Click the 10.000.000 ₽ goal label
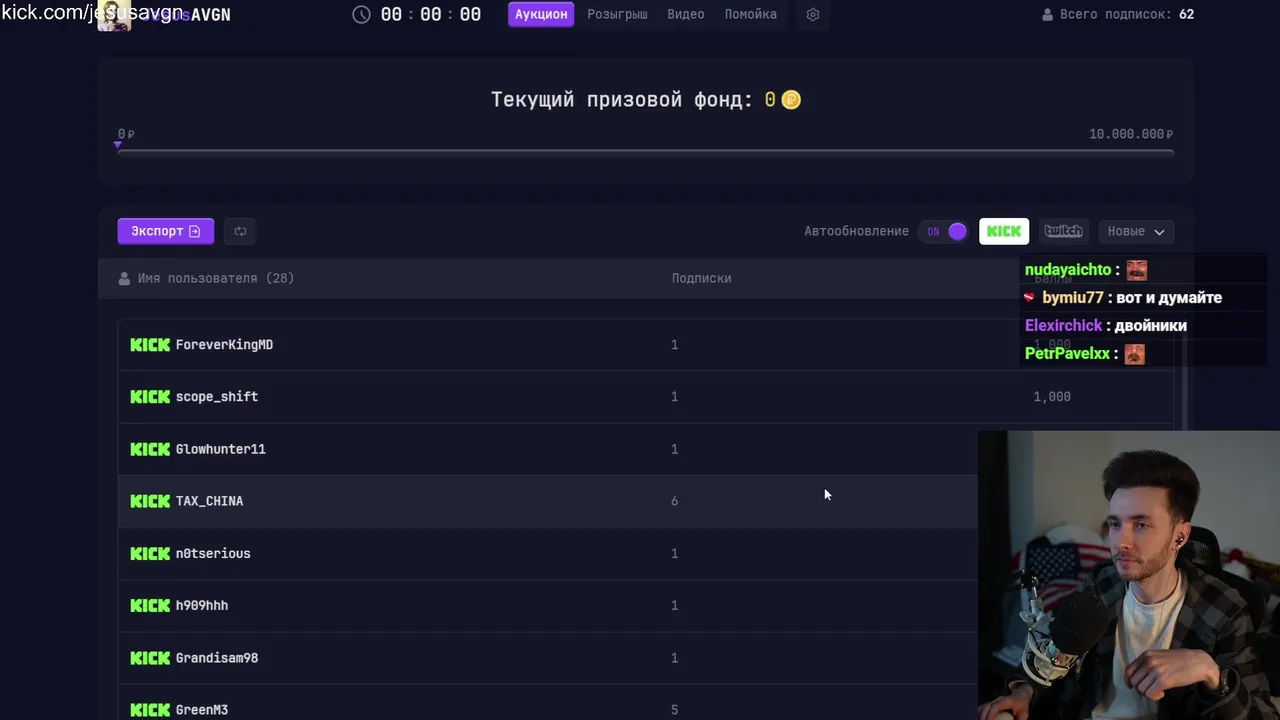1280x720 pixels. 1131,134
